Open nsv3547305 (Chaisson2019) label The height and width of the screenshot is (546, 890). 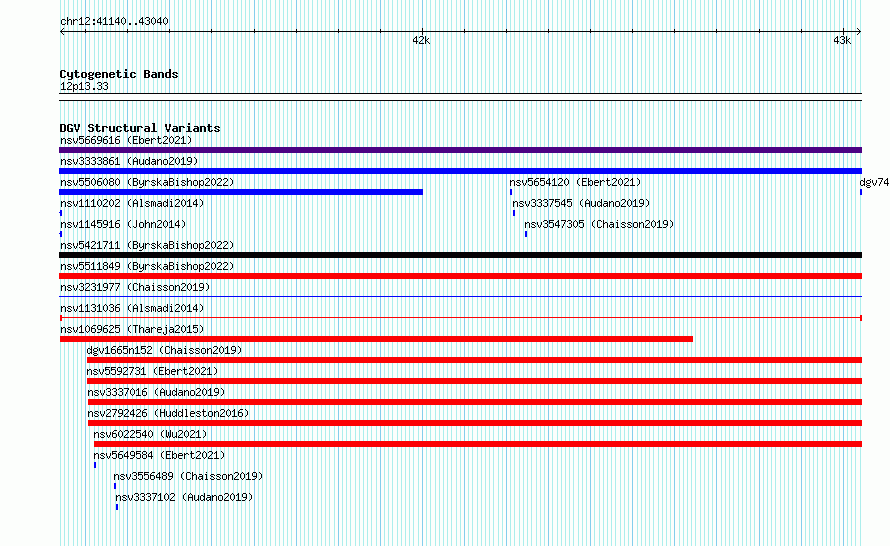pyautogui.click(x=599, y=224)
